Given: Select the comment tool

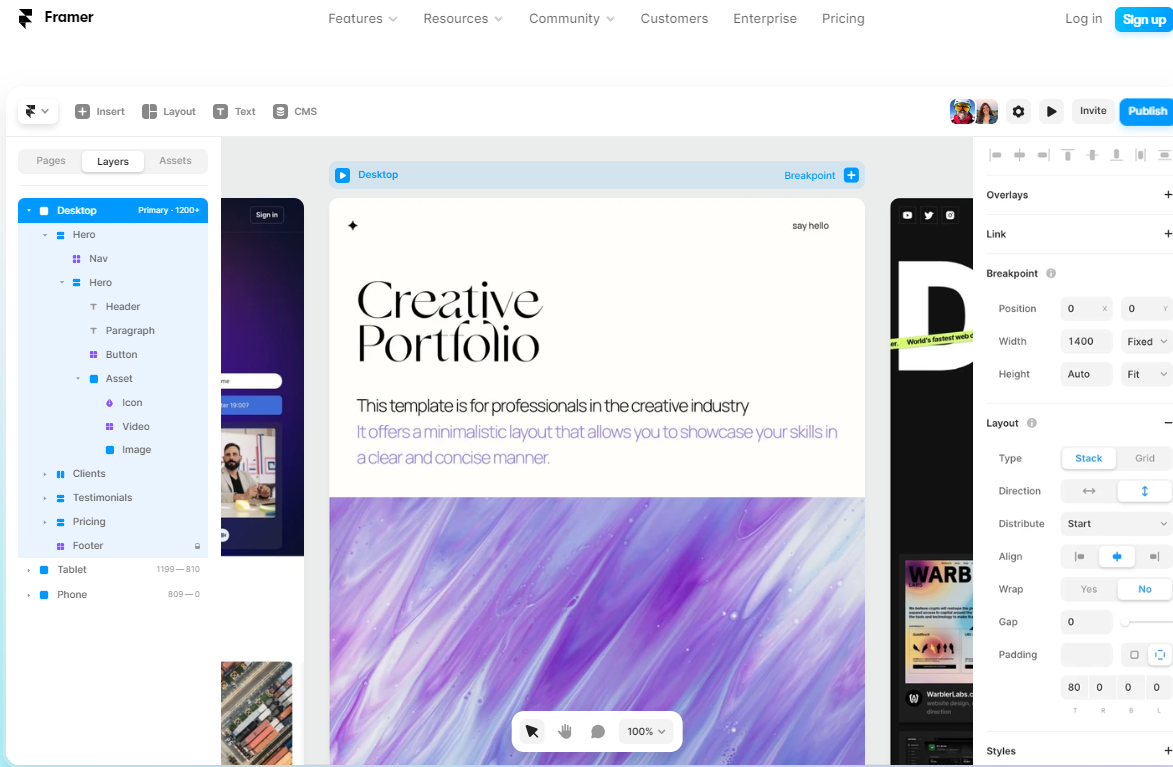Looking at the screenshot, I should 598,731.
